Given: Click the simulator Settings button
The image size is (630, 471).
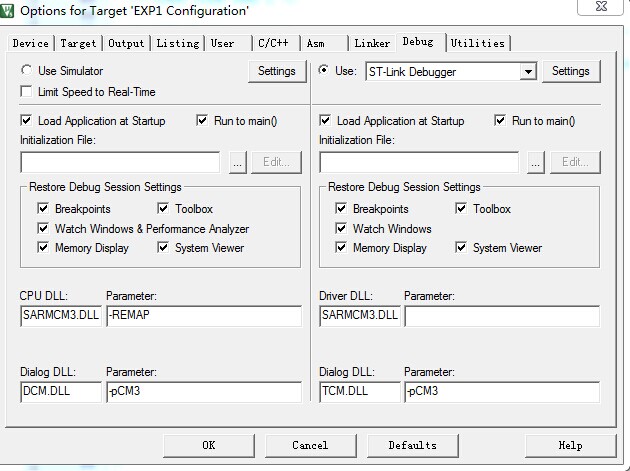Looking at the screenshot, I should click(x=277, y=71).
